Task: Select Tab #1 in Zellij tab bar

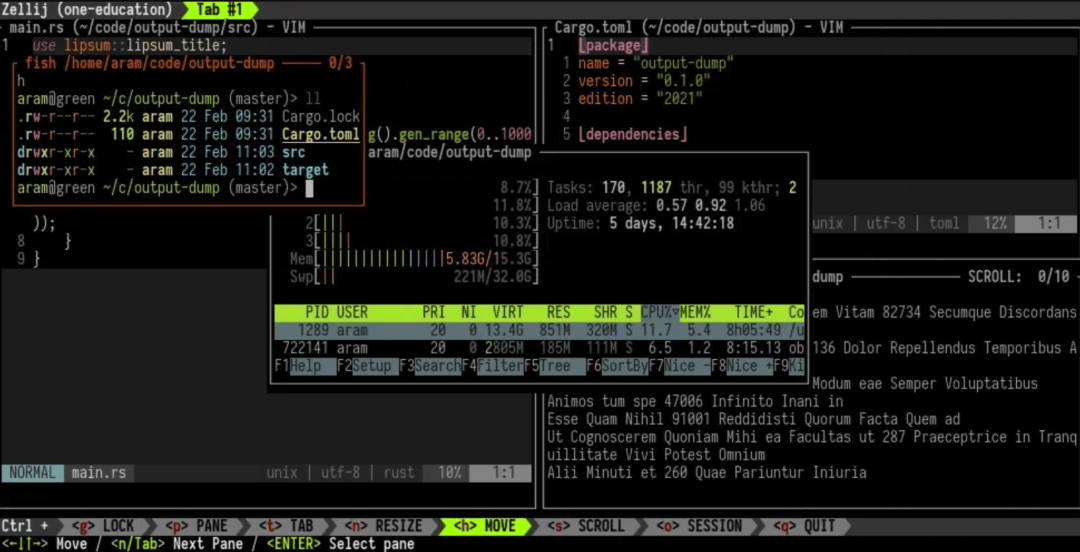Action: pyautogui.click(x=221, y=10)
